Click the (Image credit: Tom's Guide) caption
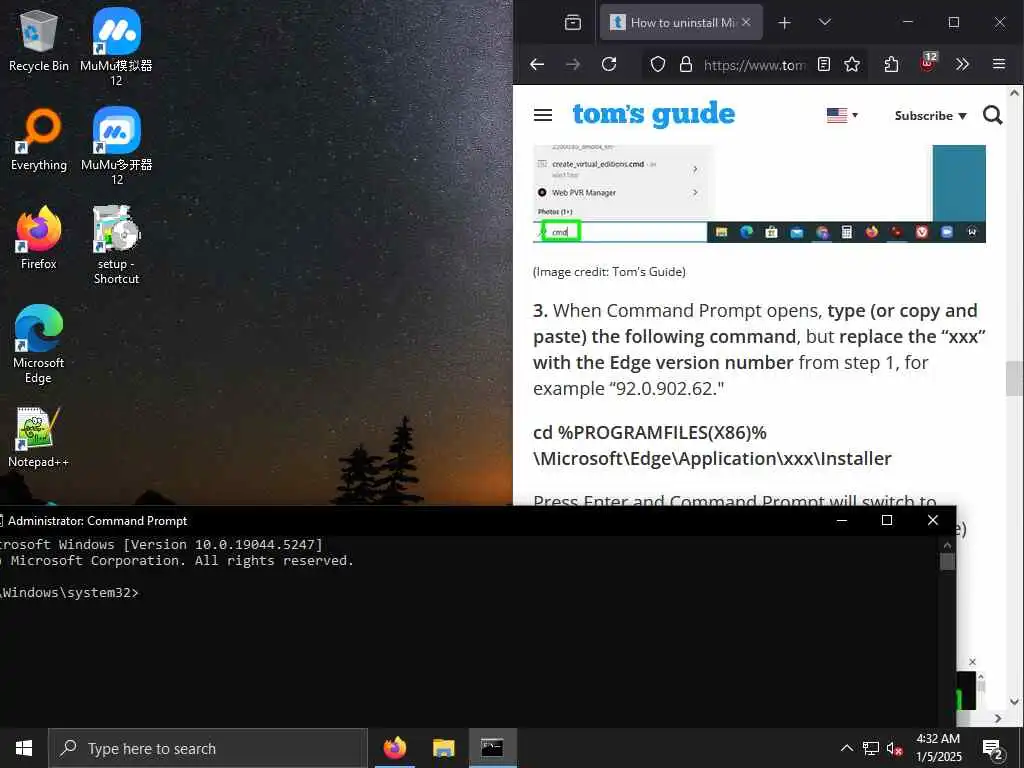 point(609,272)
